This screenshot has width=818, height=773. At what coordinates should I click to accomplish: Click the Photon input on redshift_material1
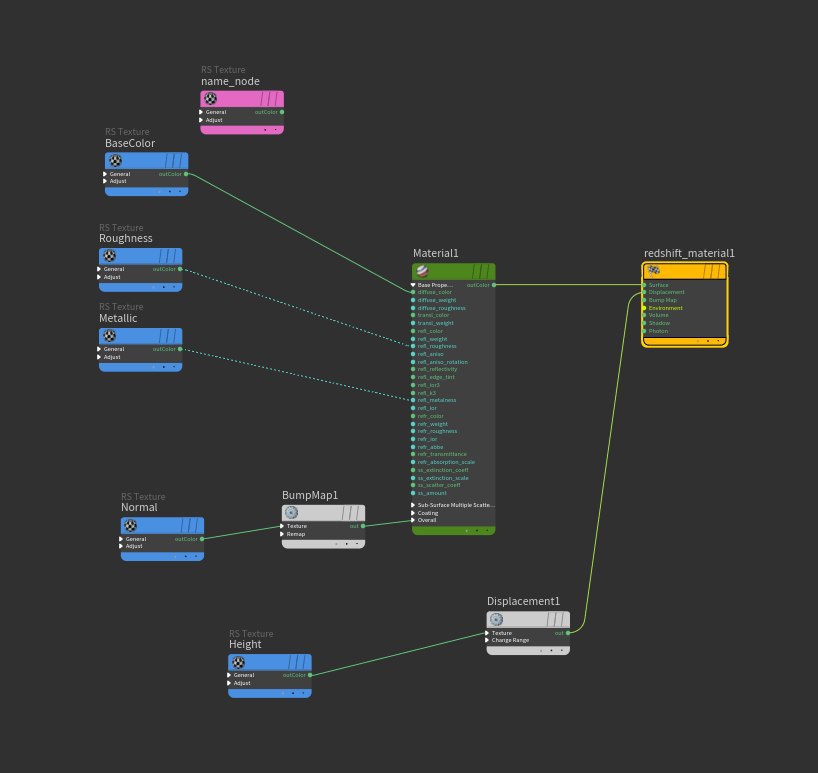coord(645,331)
